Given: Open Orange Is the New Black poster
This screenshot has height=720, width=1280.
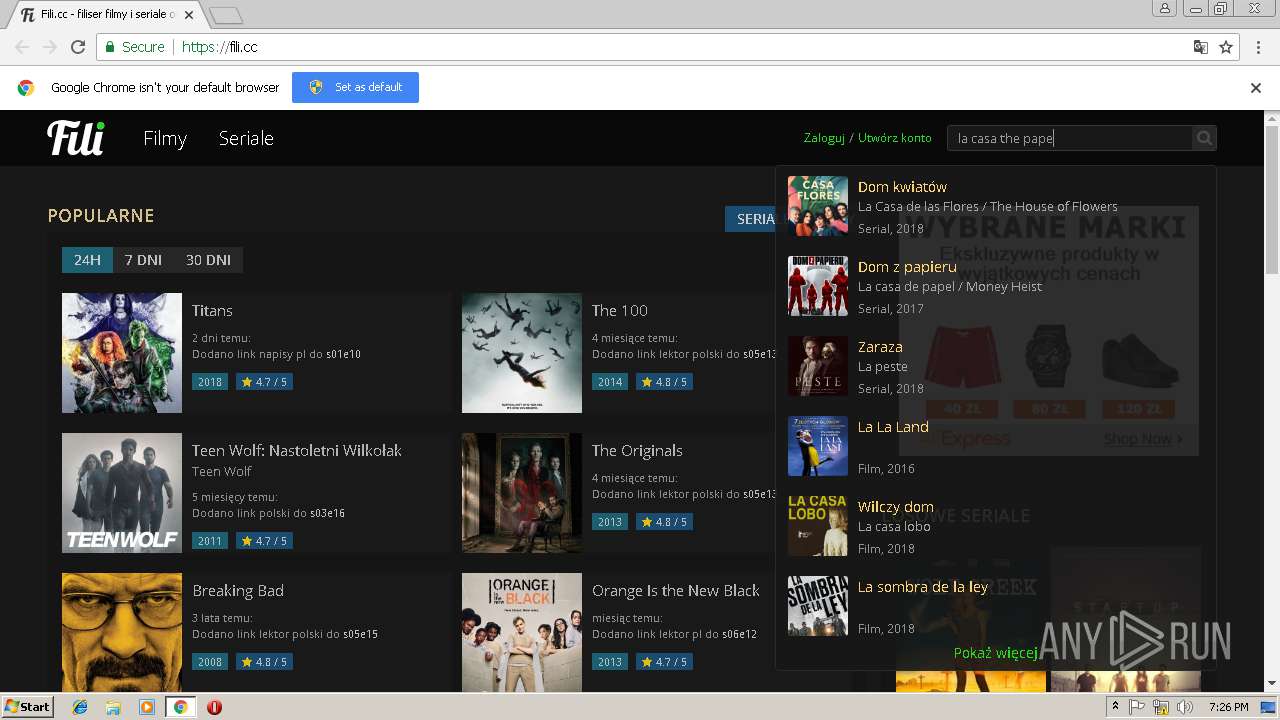Looking at the screenshot, I should click(x=522, y=632).
